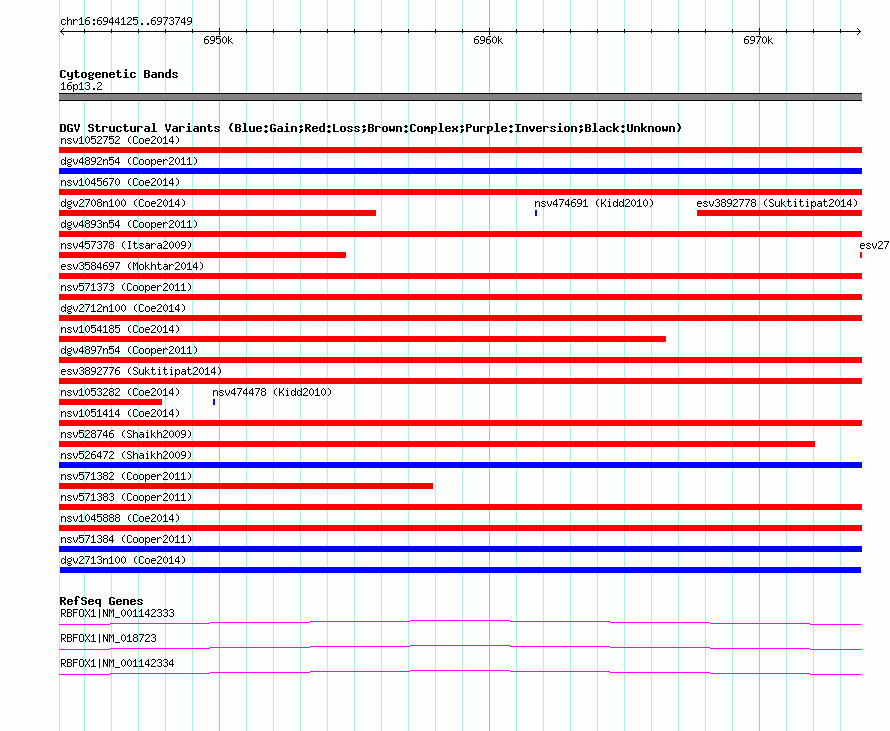This screenshot has width=890, height=731.
Task: Click the nsv571382 (Cooper2011) label
Action: coord(126,476)
